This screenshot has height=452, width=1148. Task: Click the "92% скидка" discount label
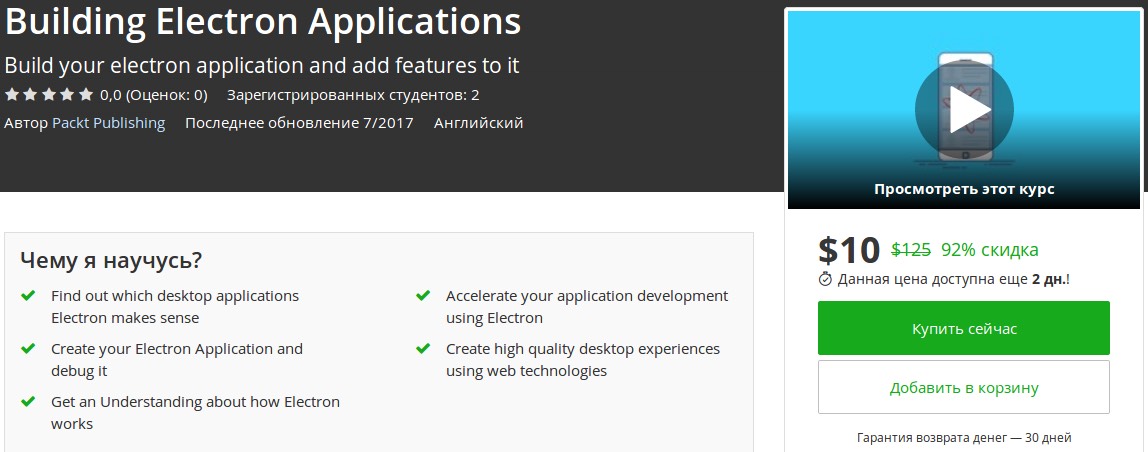tap(989, 250)
